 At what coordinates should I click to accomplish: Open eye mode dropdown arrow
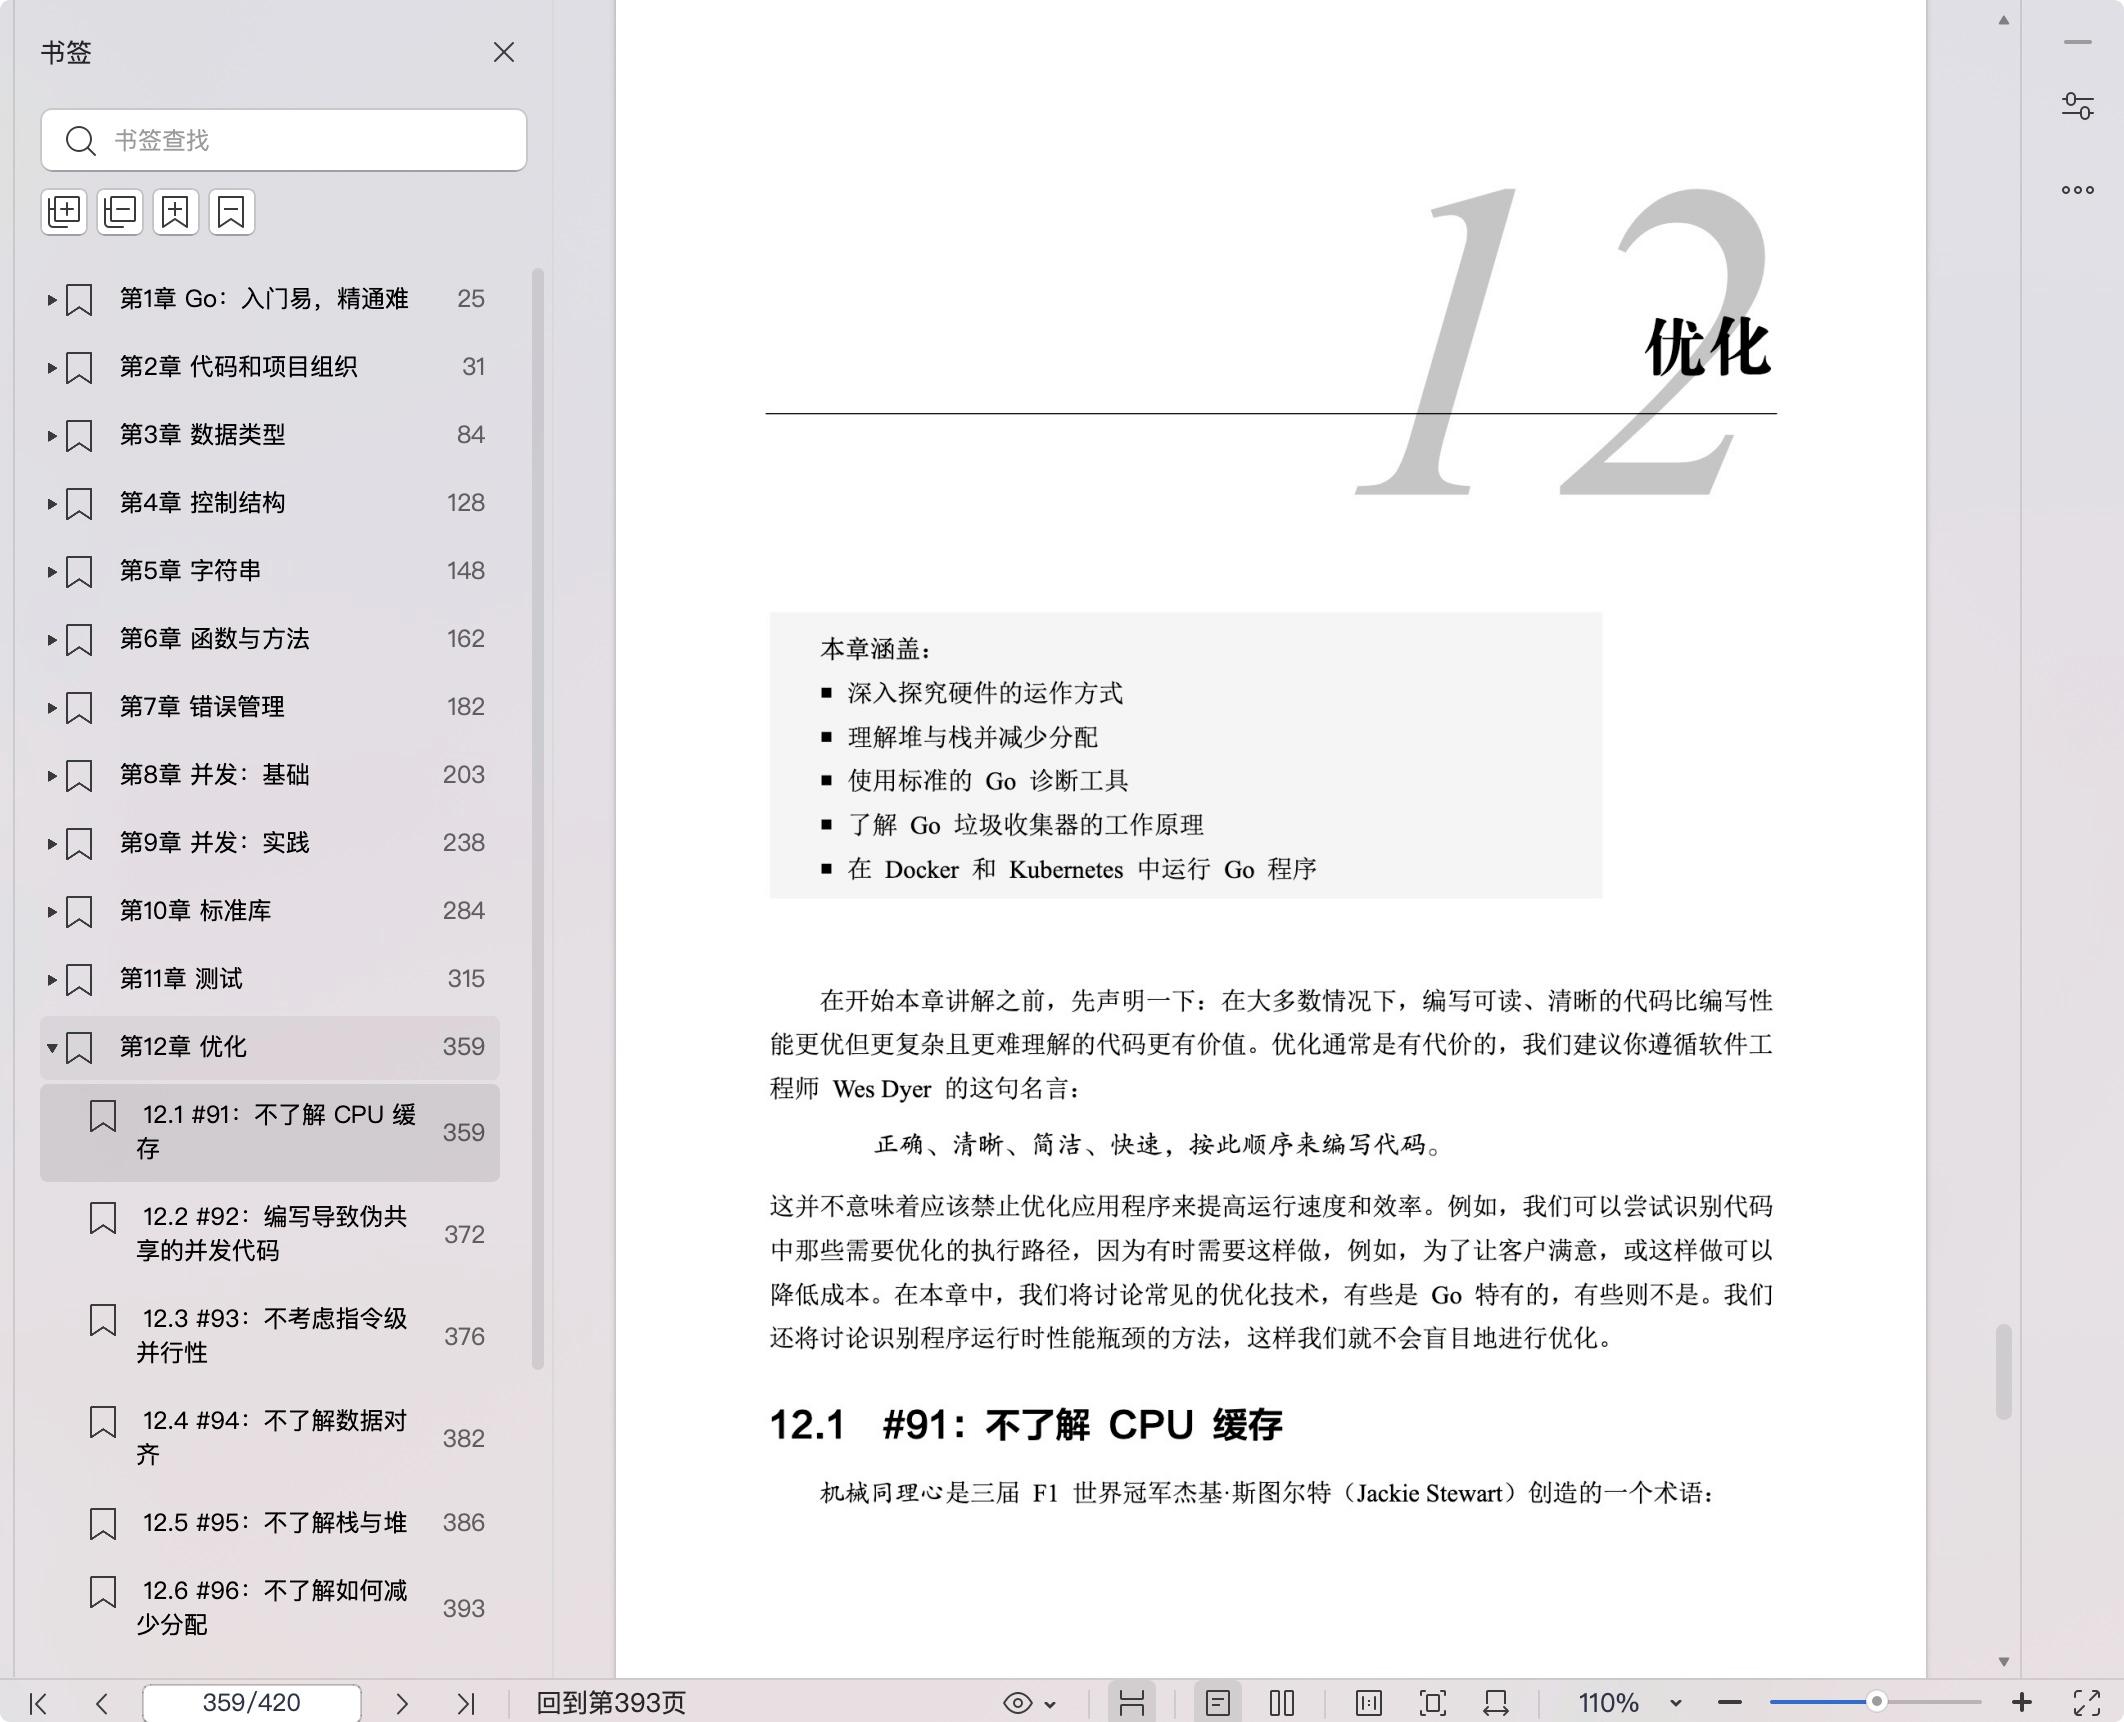(x=1050, y=1704)
